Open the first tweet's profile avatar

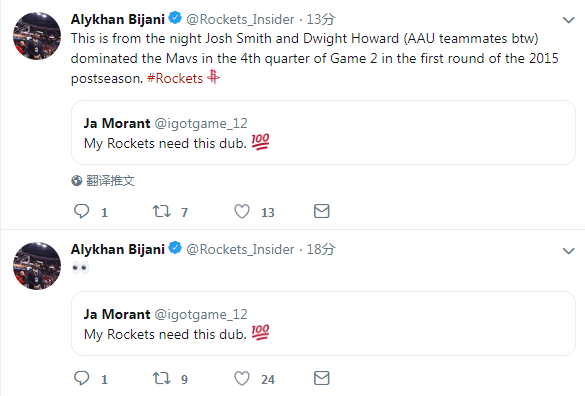click(37, 36)
